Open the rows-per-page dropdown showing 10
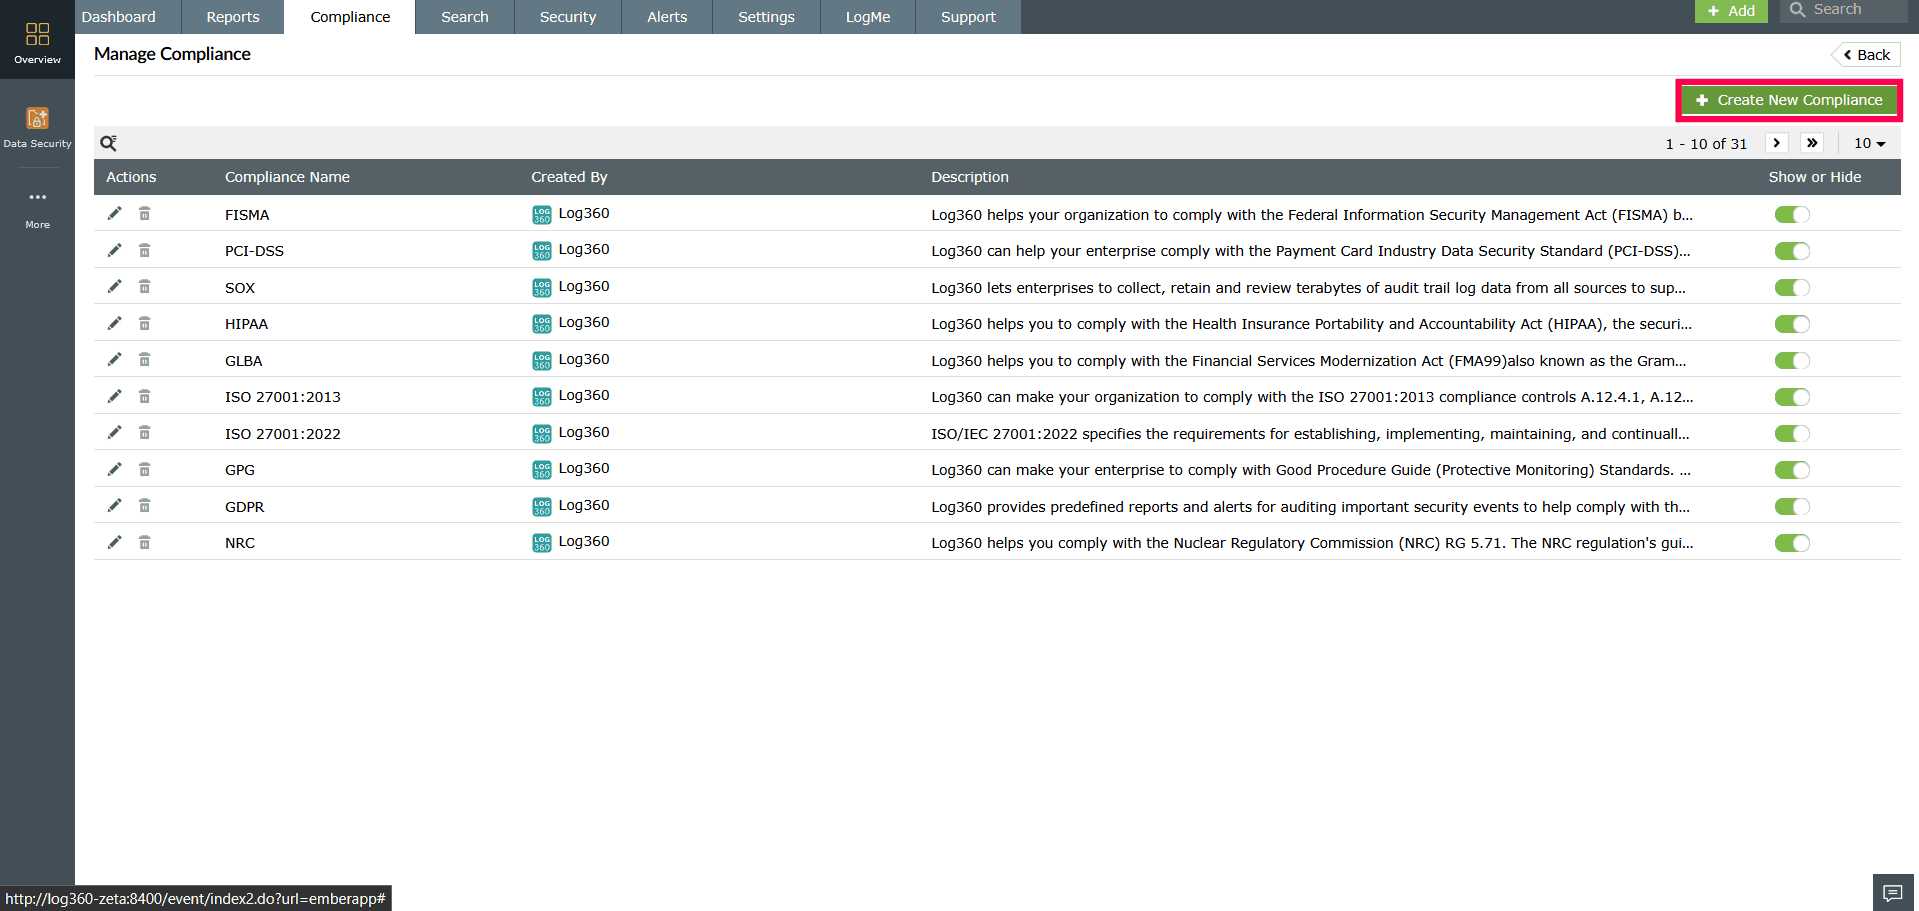Screen dimensions: 1919x911 pyautogui.click(x=1869, y=143)
